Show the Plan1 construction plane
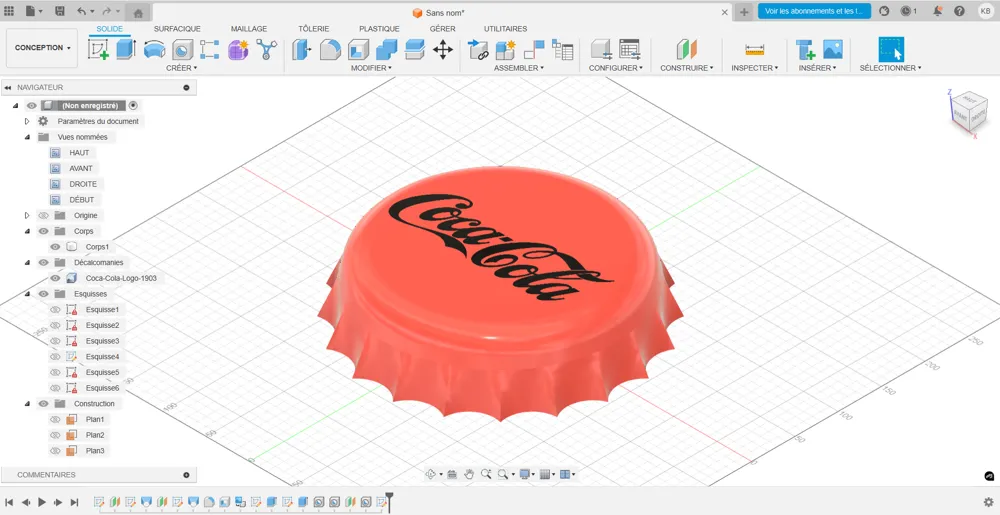This screenshot has height=515, width=1000. click(55, 419)
